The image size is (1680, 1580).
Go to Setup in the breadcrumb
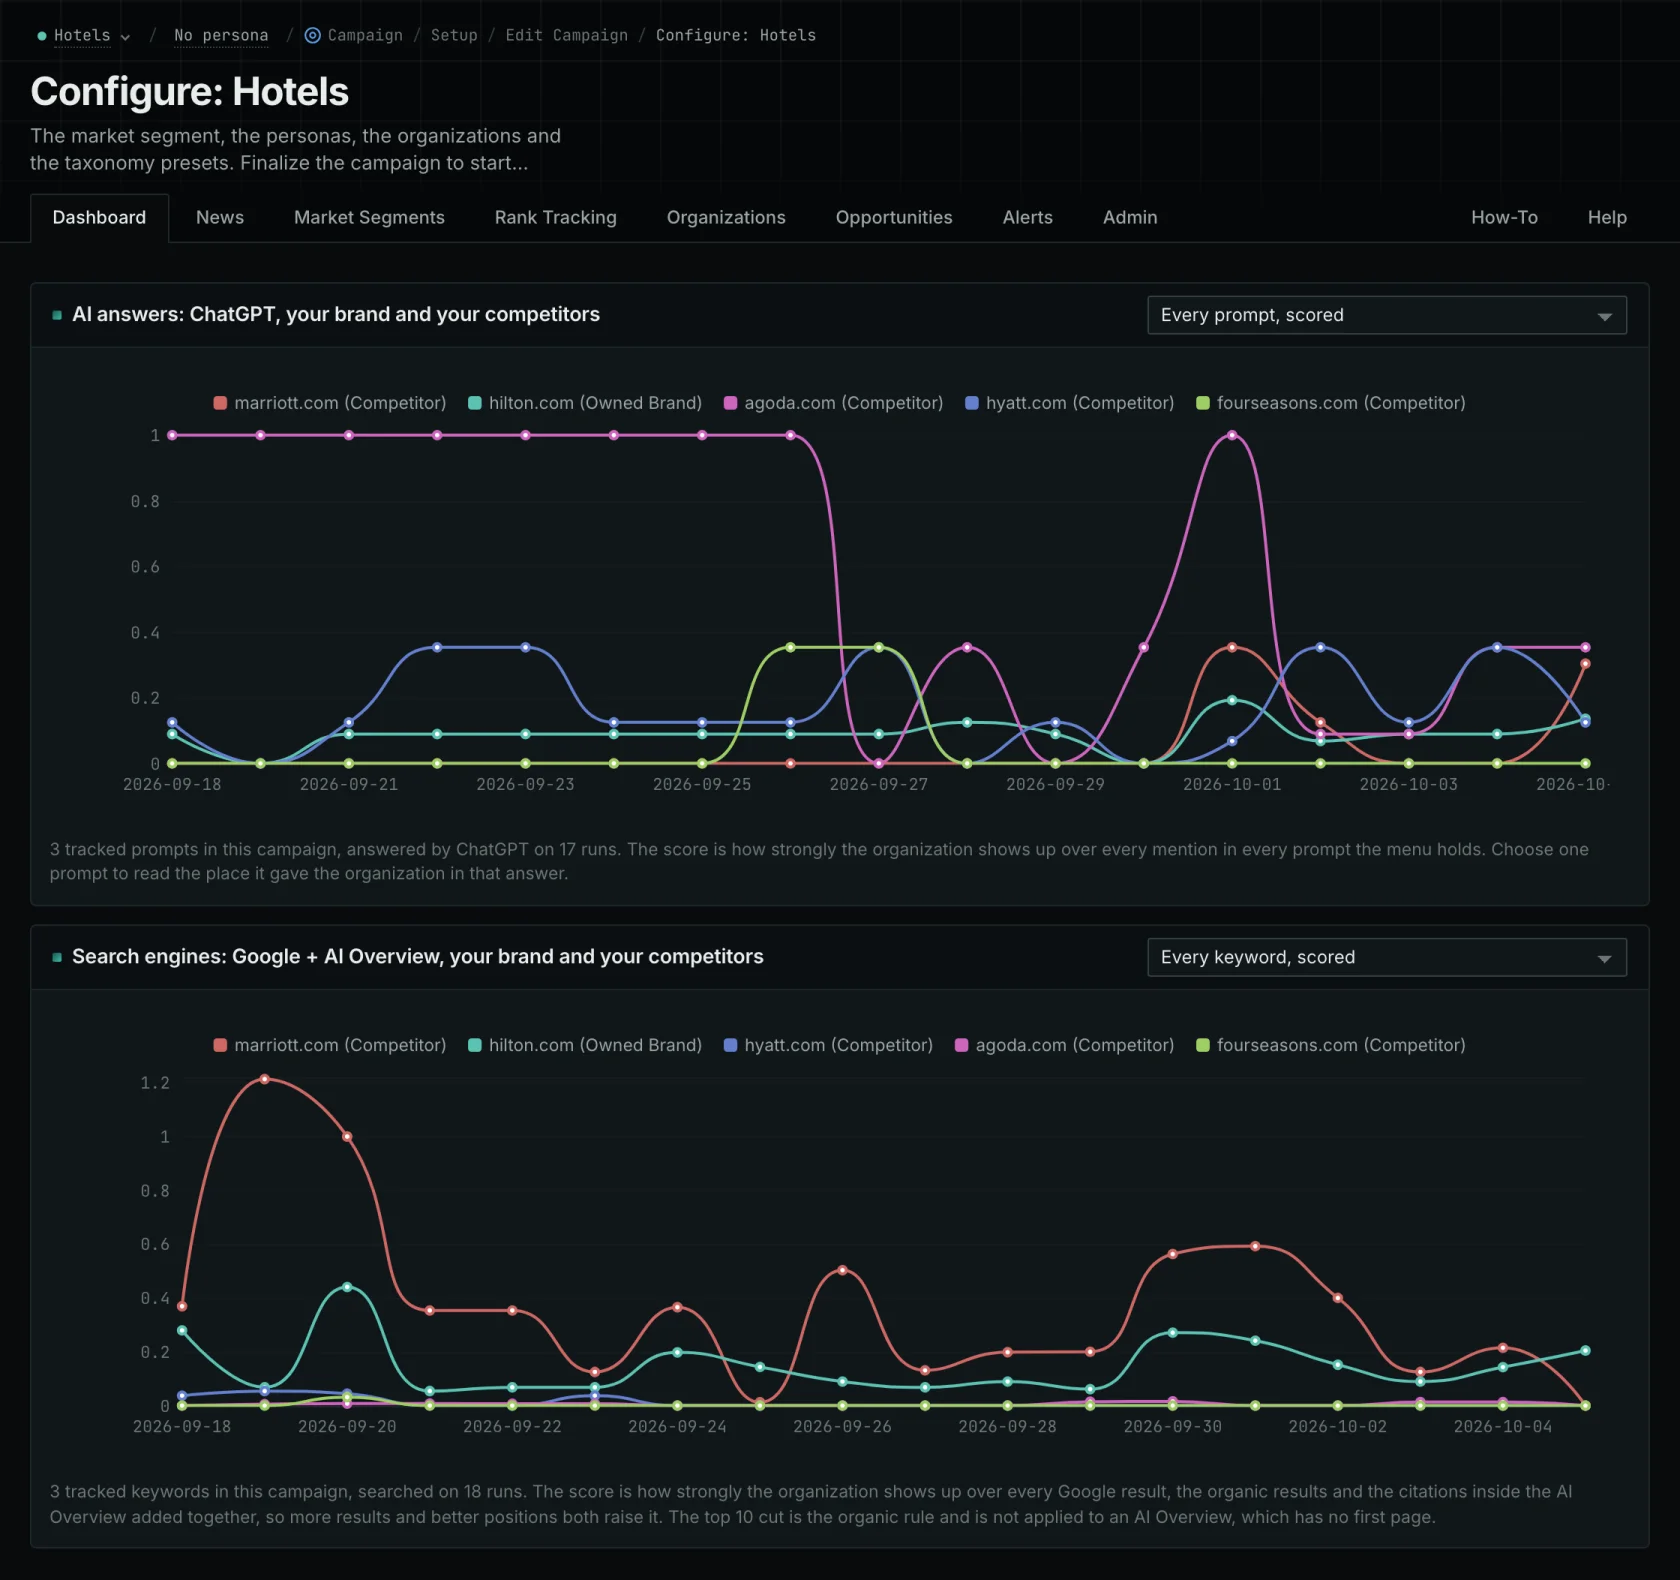[454, 35]
